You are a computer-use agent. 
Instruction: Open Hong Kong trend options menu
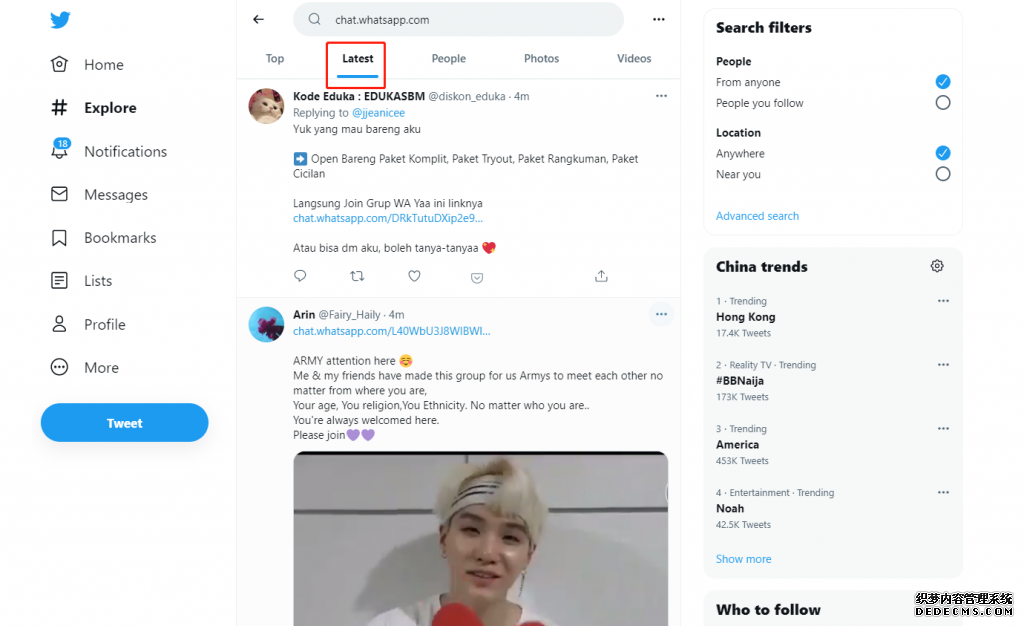click(943, 301)
